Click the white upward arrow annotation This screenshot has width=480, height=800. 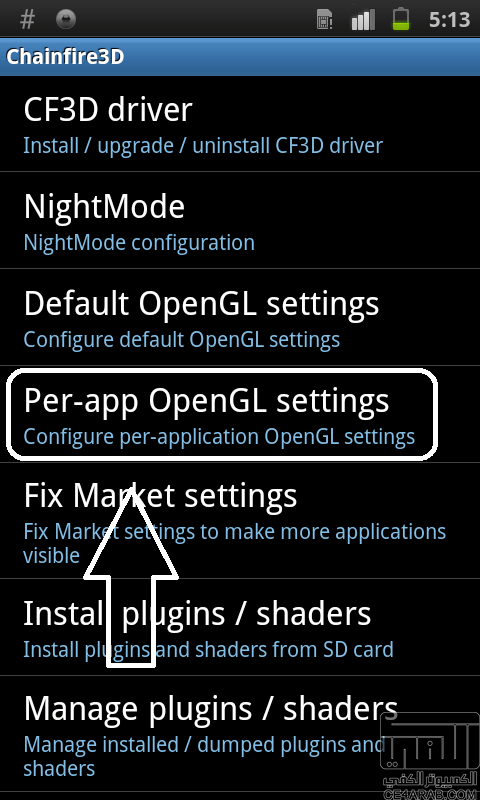pyautogui.click(x=131, y=577)
